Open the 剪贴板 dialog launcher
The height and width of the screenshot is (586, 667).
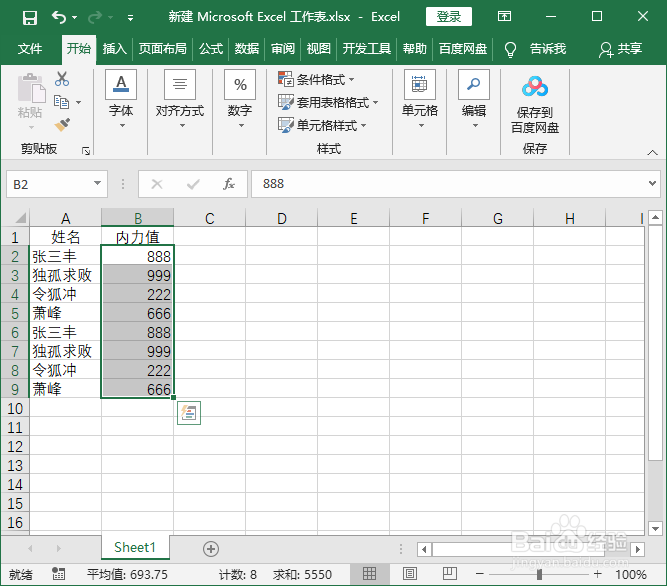(86, 151)
